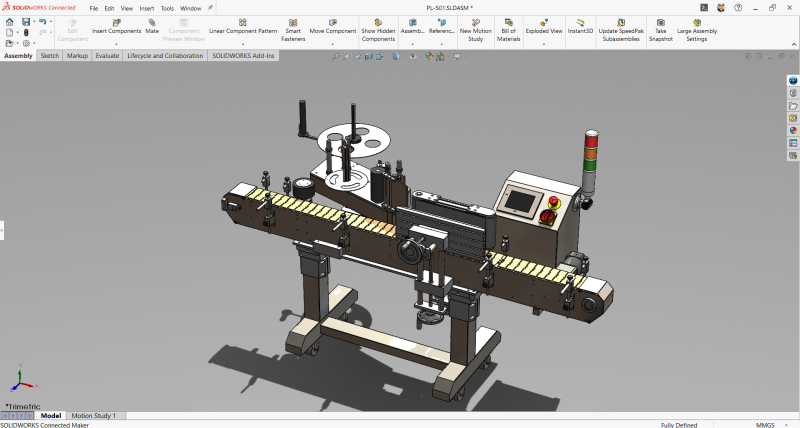Open the Motion Study 1 tab
Image resolution: width=800 pixels, height=428 pixels.
93,415
